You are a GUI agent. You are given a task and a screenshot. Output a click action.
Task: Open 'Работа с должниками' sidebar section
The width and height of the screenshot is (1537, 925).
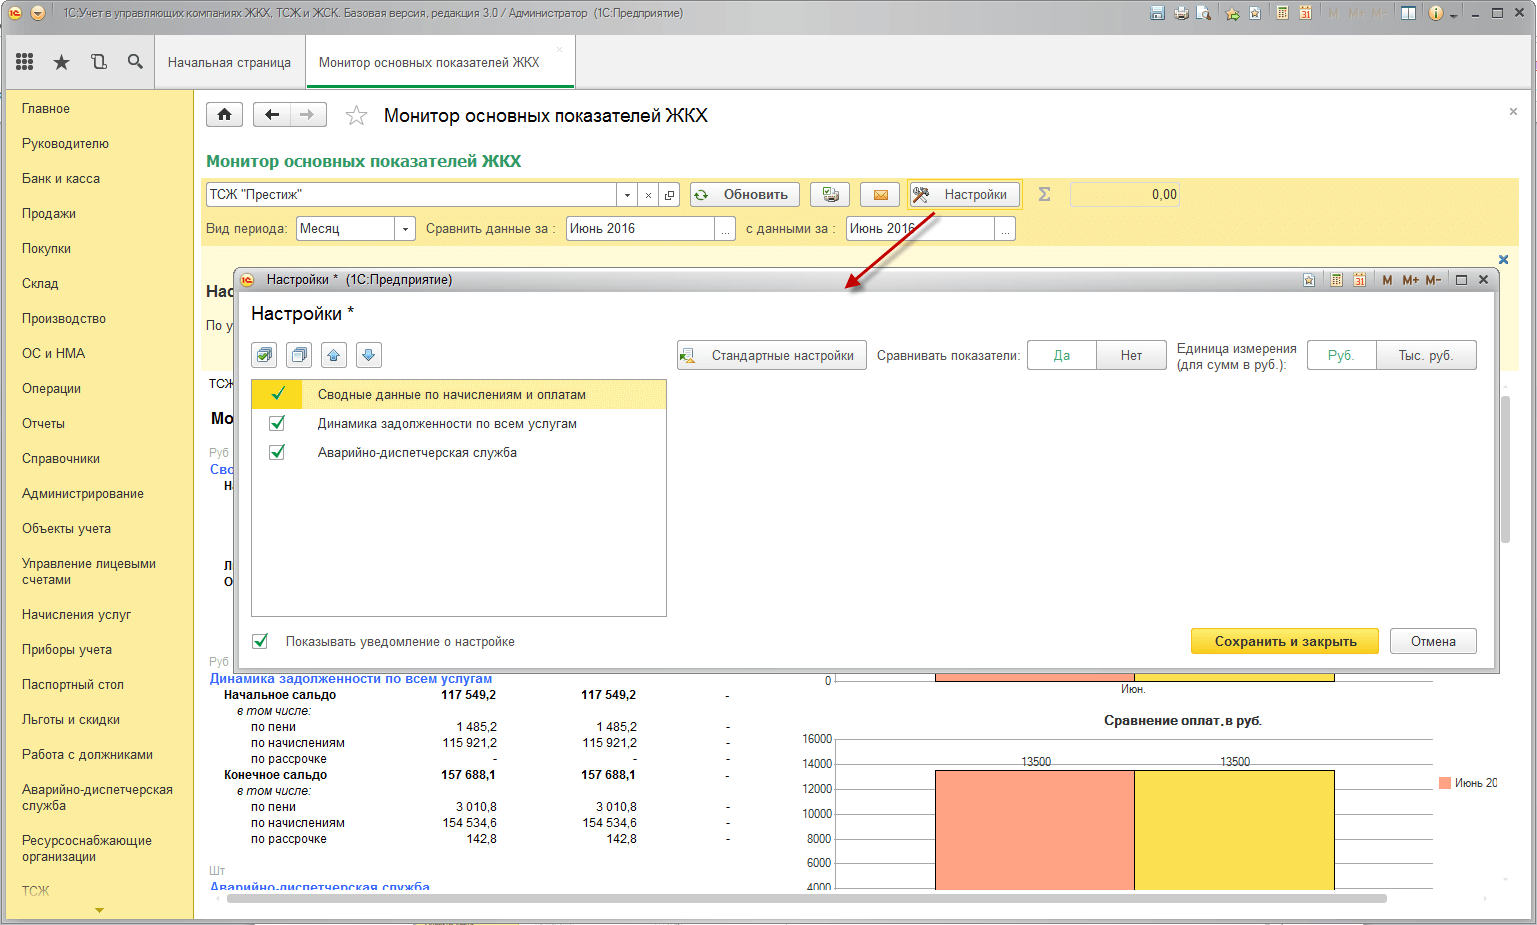pyautogui.click(x=87, y=755)
